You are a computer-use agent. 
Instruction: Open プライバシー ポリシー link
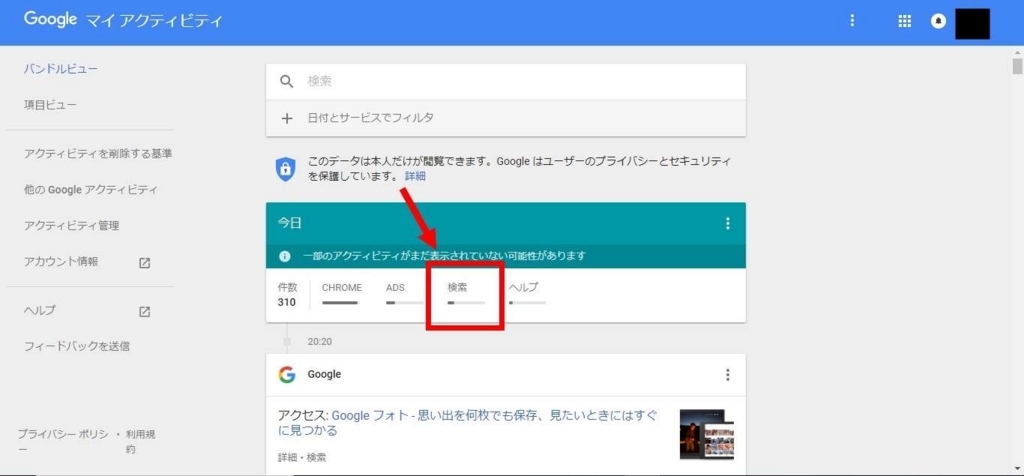coord(63,441)
